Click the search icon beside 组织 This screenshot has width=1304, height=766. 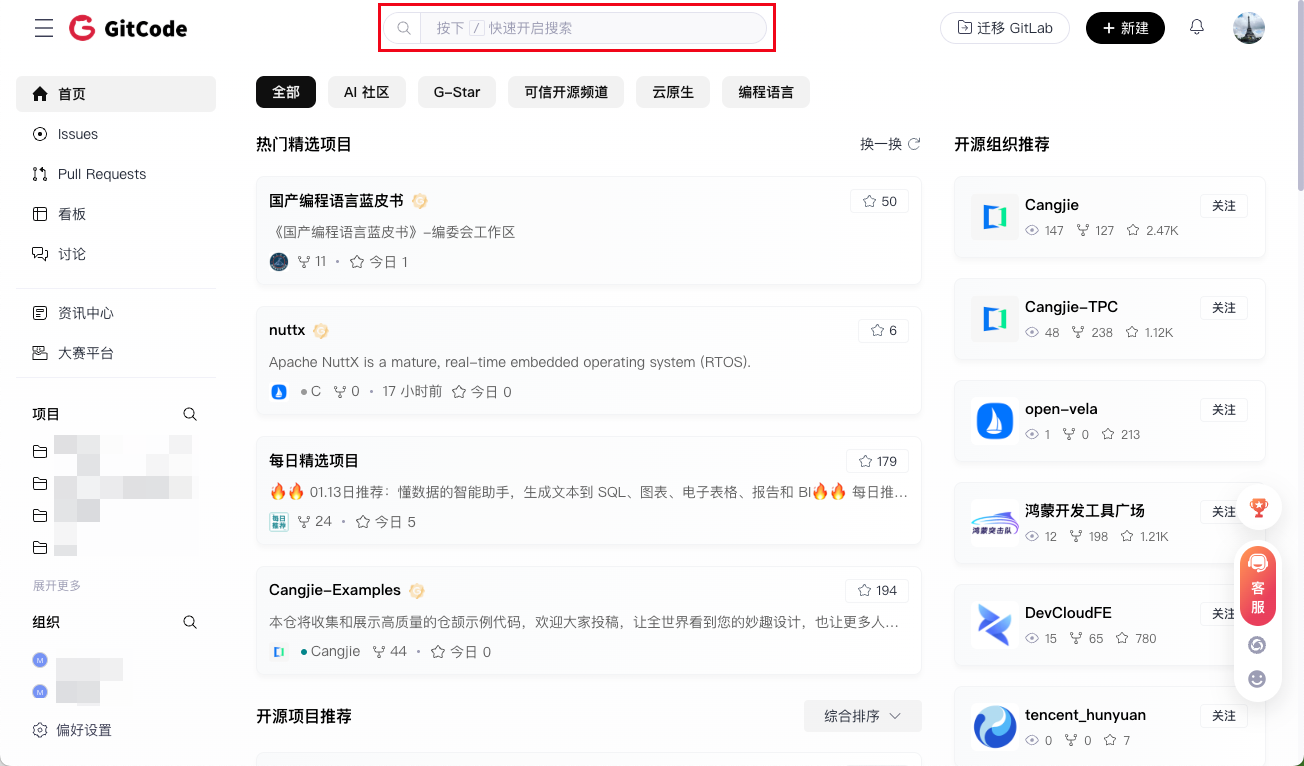click(190, 622)
